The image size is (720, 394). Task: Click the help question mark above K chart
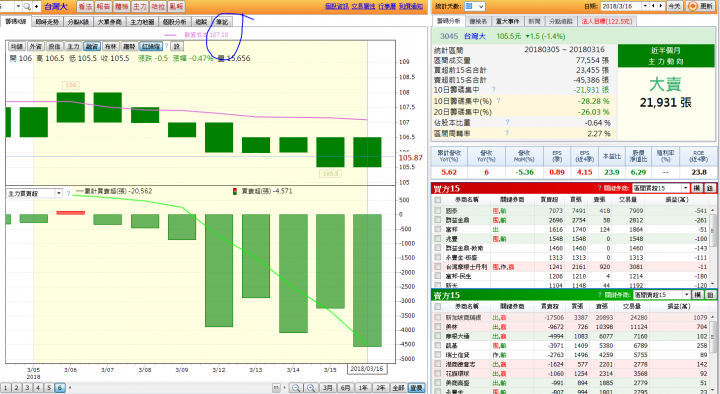point(167,46)
